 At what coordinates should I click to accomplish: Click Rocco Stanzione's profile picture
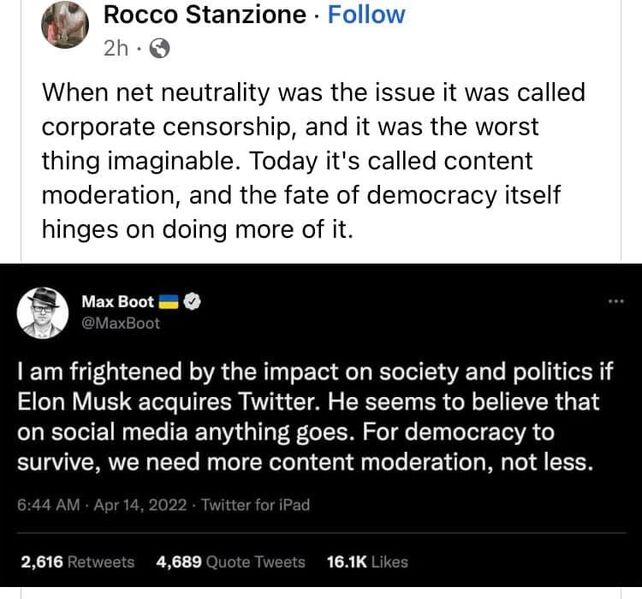pos(66,24)
